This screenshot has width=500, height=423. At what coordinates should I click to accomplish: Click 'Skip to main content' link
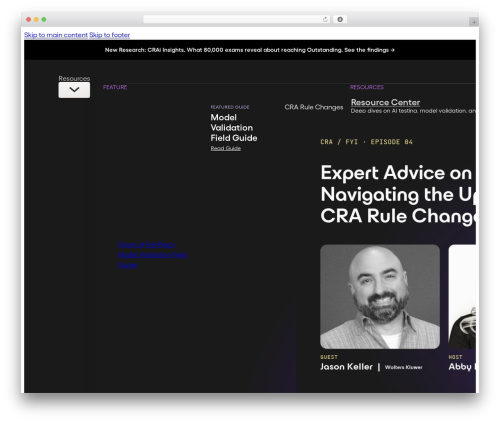pyautogui.click(x=56, y=35)
